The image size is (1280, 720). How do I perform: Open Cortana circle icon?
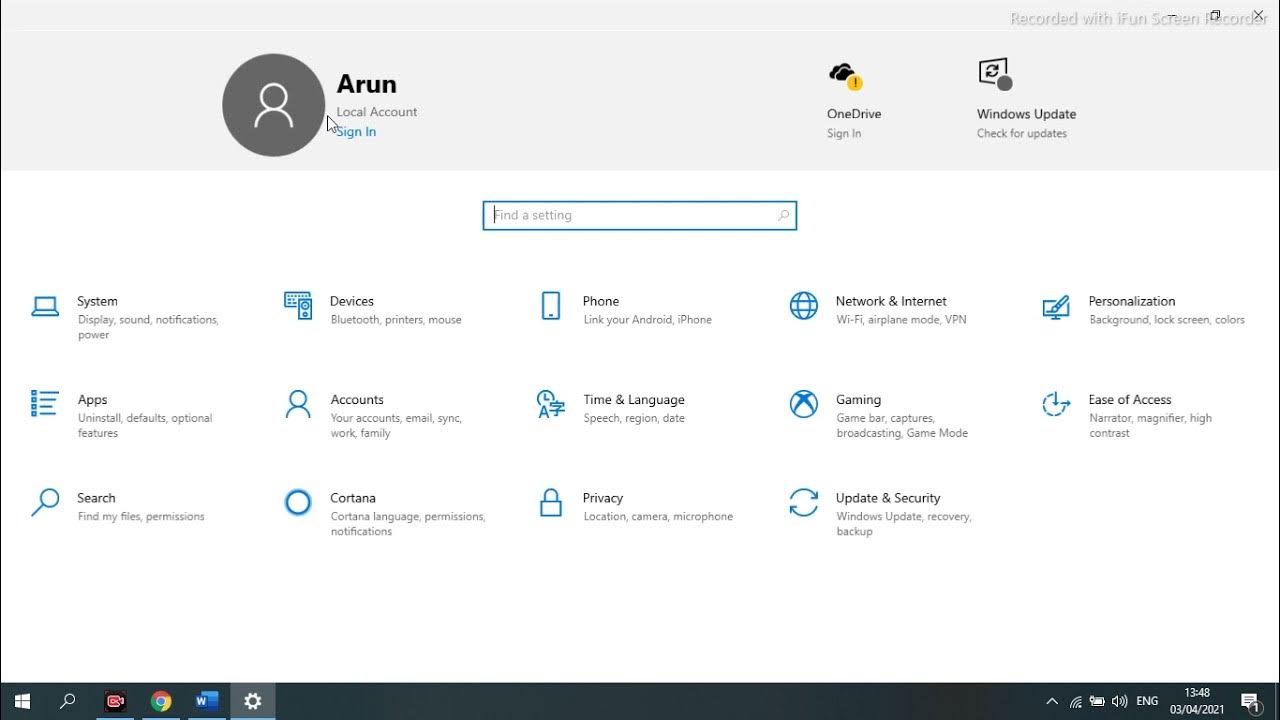point(298,502)
